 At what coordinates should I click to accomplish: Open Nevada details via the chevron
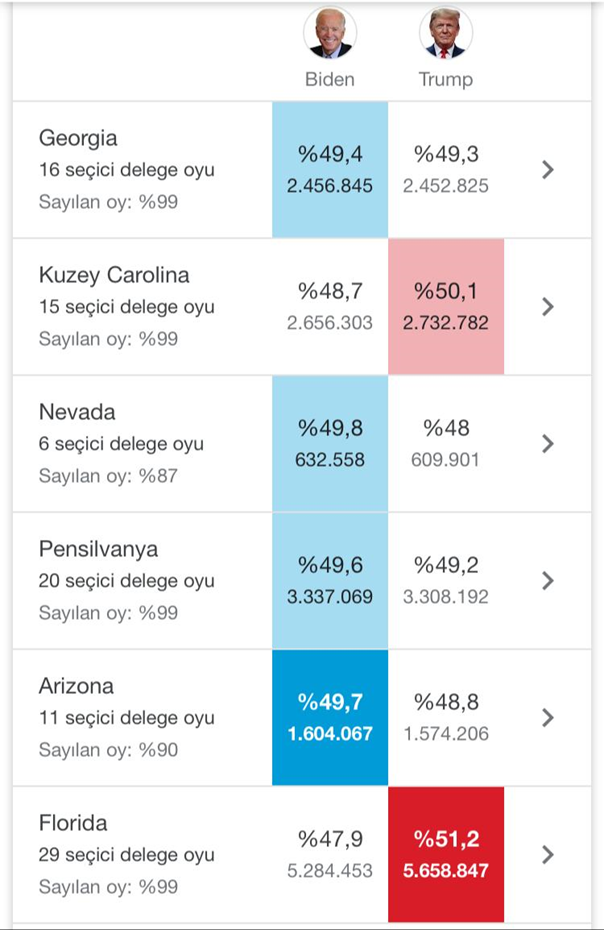tap(547, 444)
